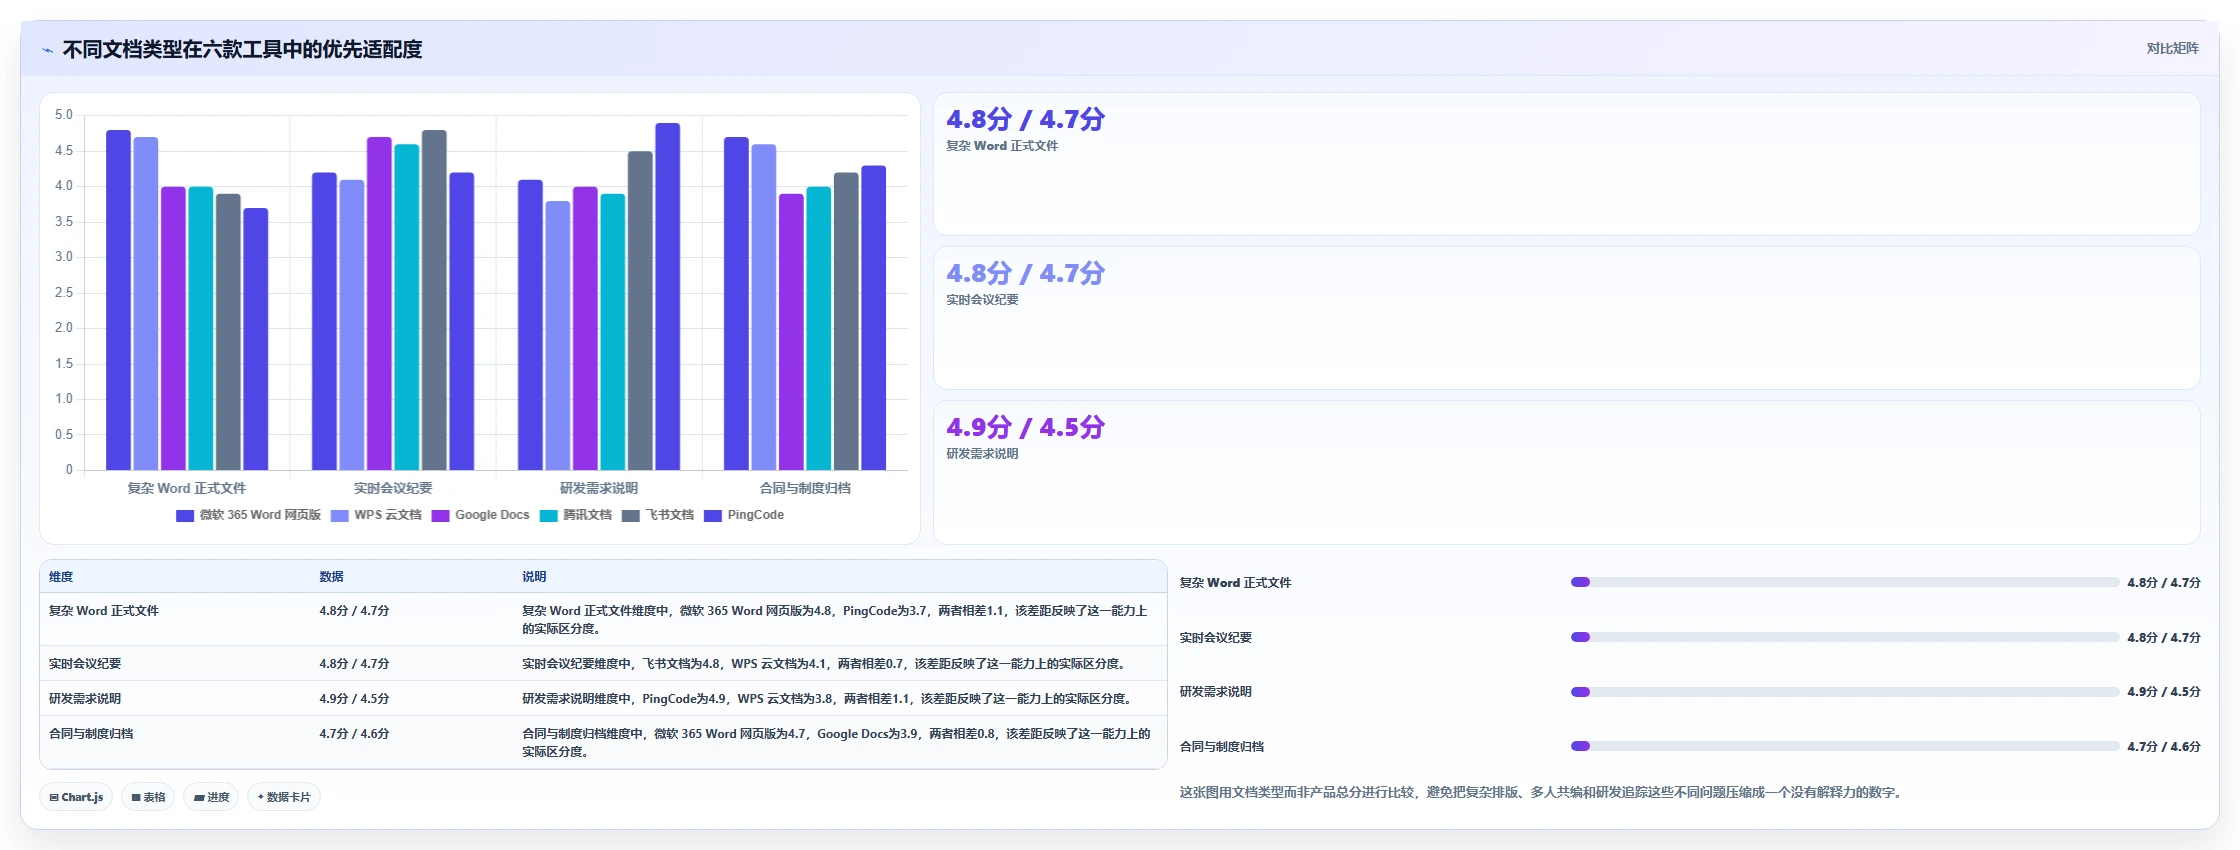Toggle the WPS 云文档 legend entry
2240x850 pixels.
(x=376, y=515)
